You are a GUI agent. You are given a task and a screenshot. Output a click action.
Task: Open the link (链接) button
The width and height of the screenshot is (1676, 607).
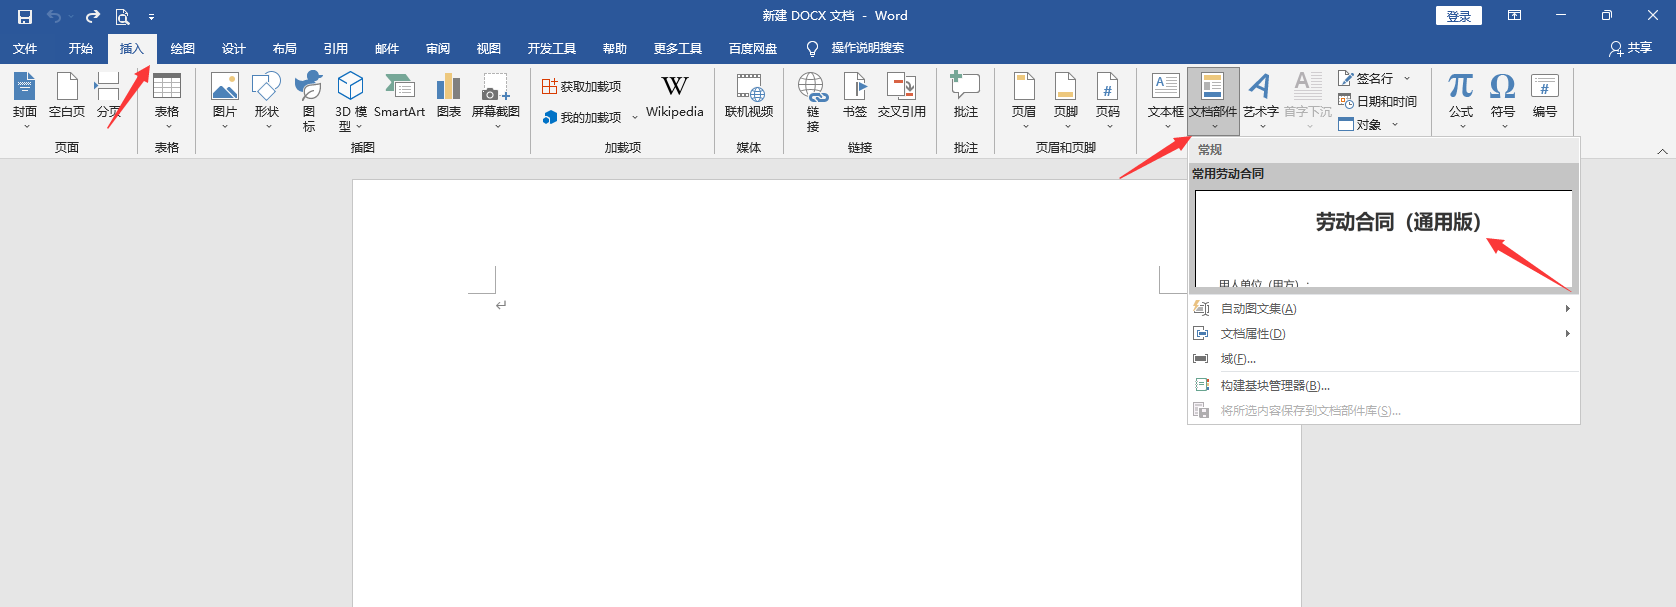813,100
